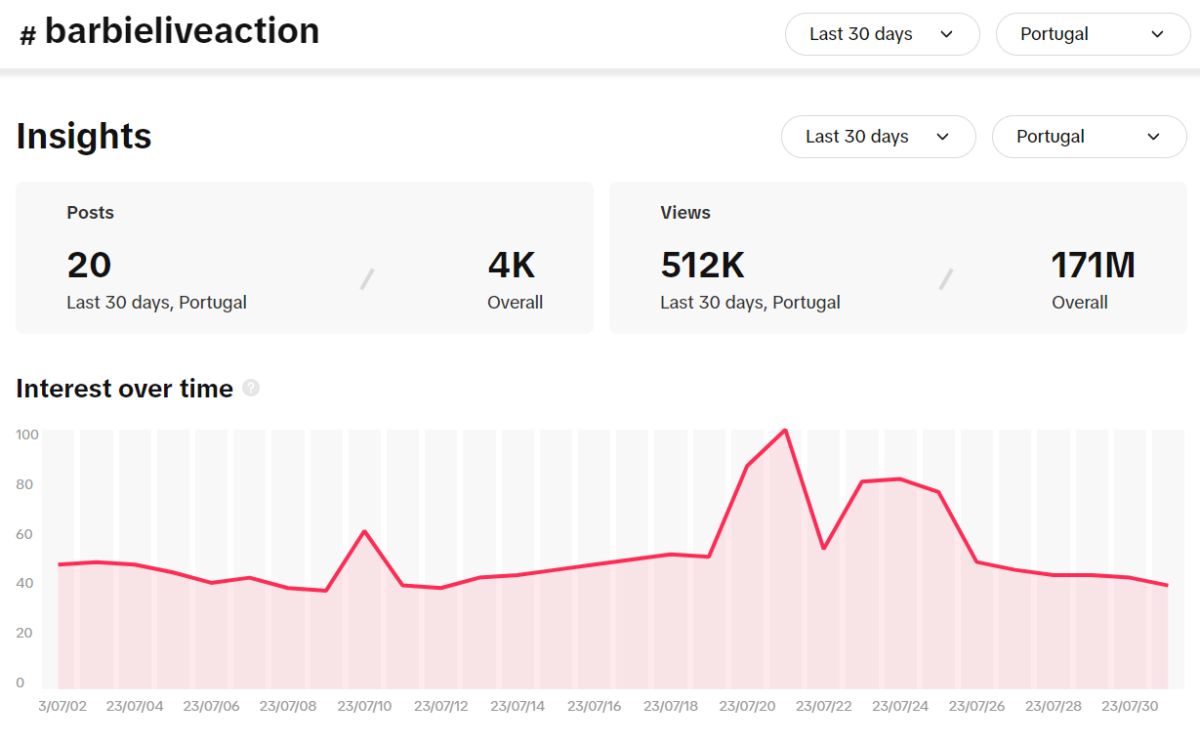This screenshot has width=1200, height=745.
Task: Click the barbieliveaction hashtag title
Action: (182, 32)
